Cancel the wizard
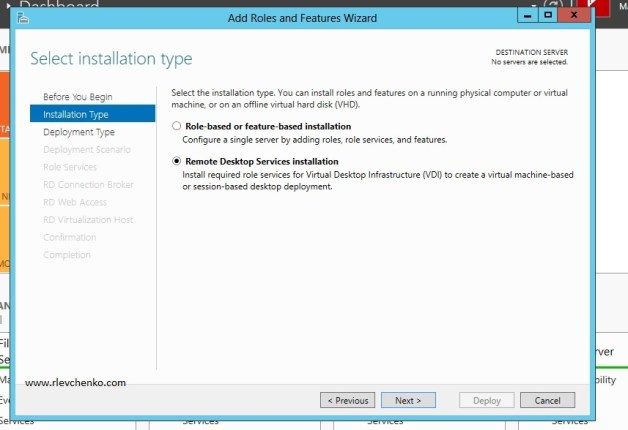 click(548, 400)
